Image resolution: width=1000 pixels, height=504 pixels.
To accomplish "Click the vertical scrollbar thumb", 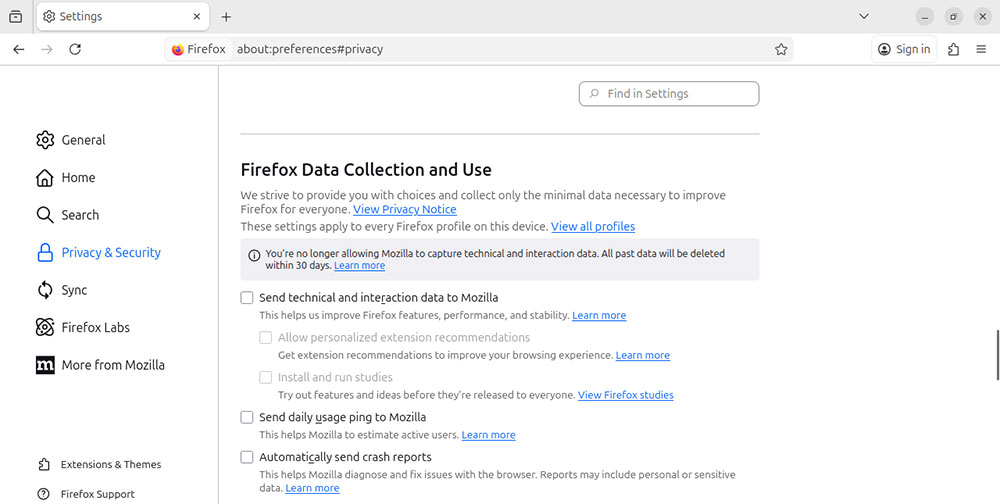I will pyautogui.click(x=997, y=355).
